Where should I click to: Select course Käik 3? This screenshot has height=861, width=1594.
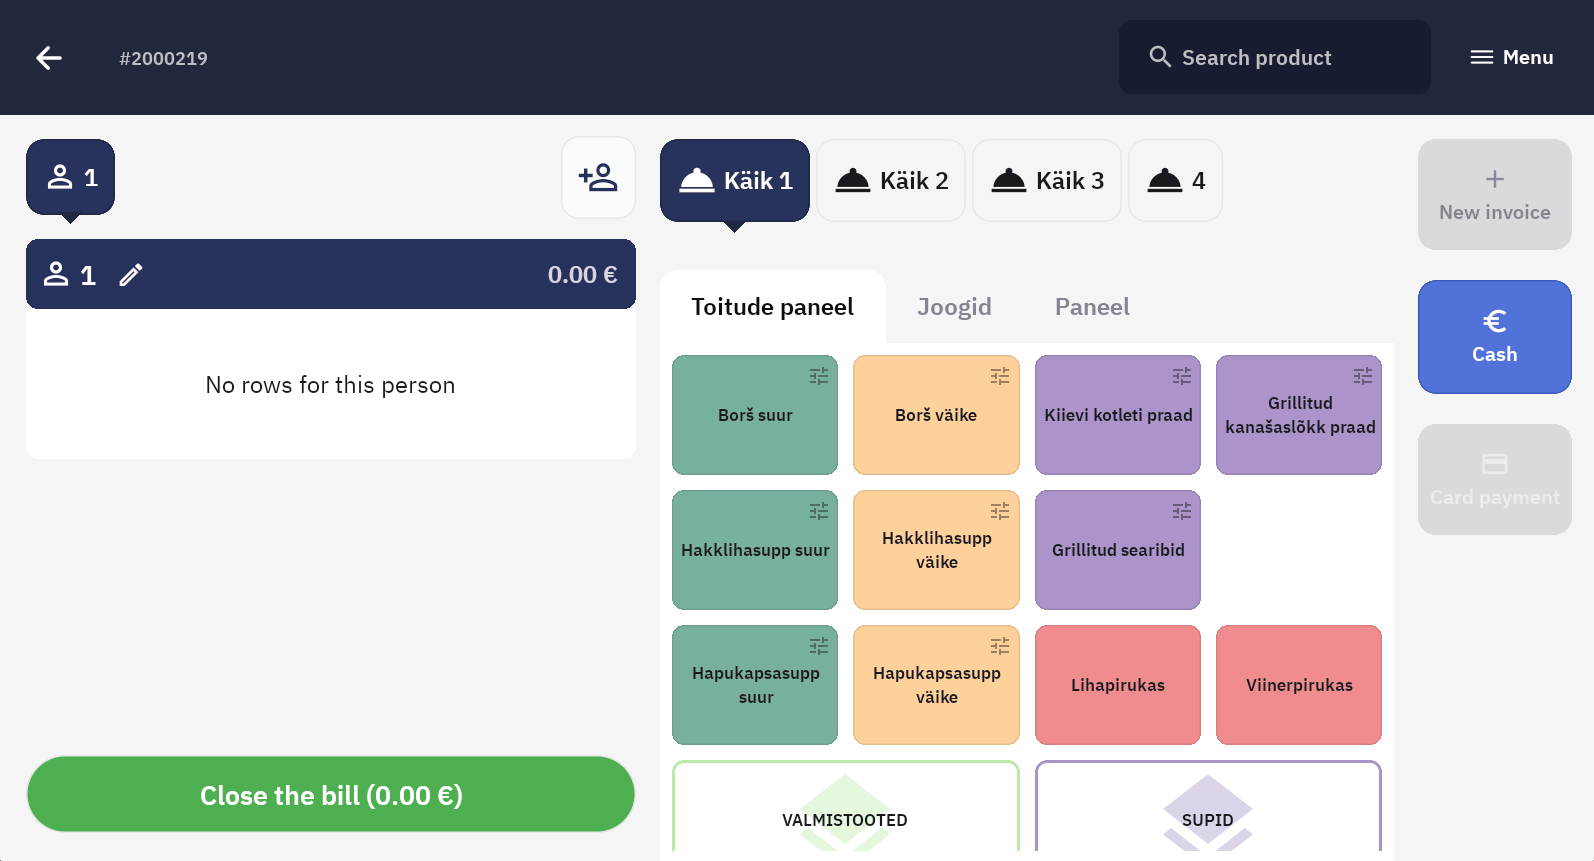1047,181
